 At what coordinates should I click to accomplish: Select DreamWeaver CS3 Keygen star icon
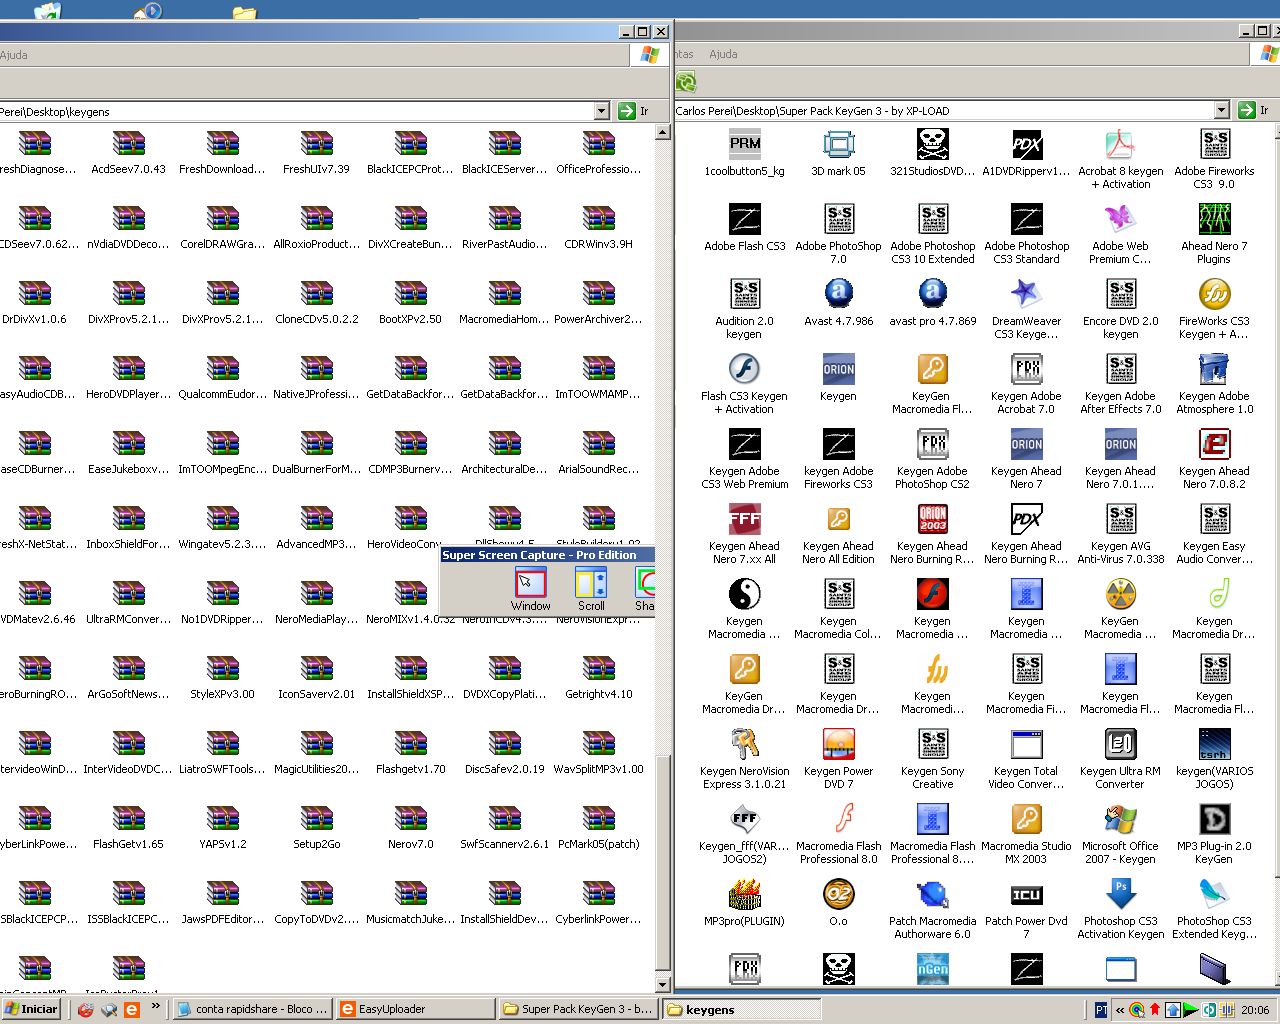pyautogui.click(x=1027, y=294)
